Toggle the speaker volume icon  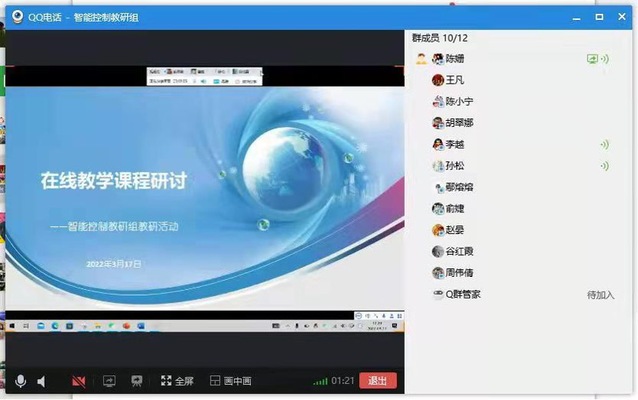(x=42, y=381)
